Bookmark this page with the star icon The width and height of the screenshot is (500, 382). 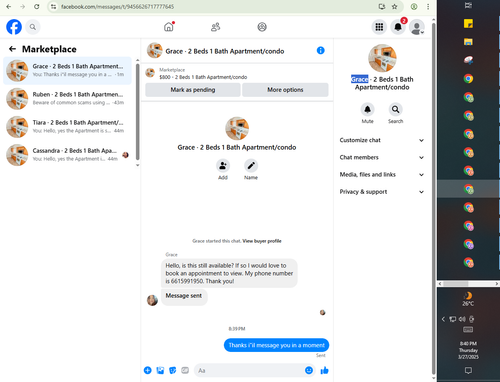[x=395, y=7]
